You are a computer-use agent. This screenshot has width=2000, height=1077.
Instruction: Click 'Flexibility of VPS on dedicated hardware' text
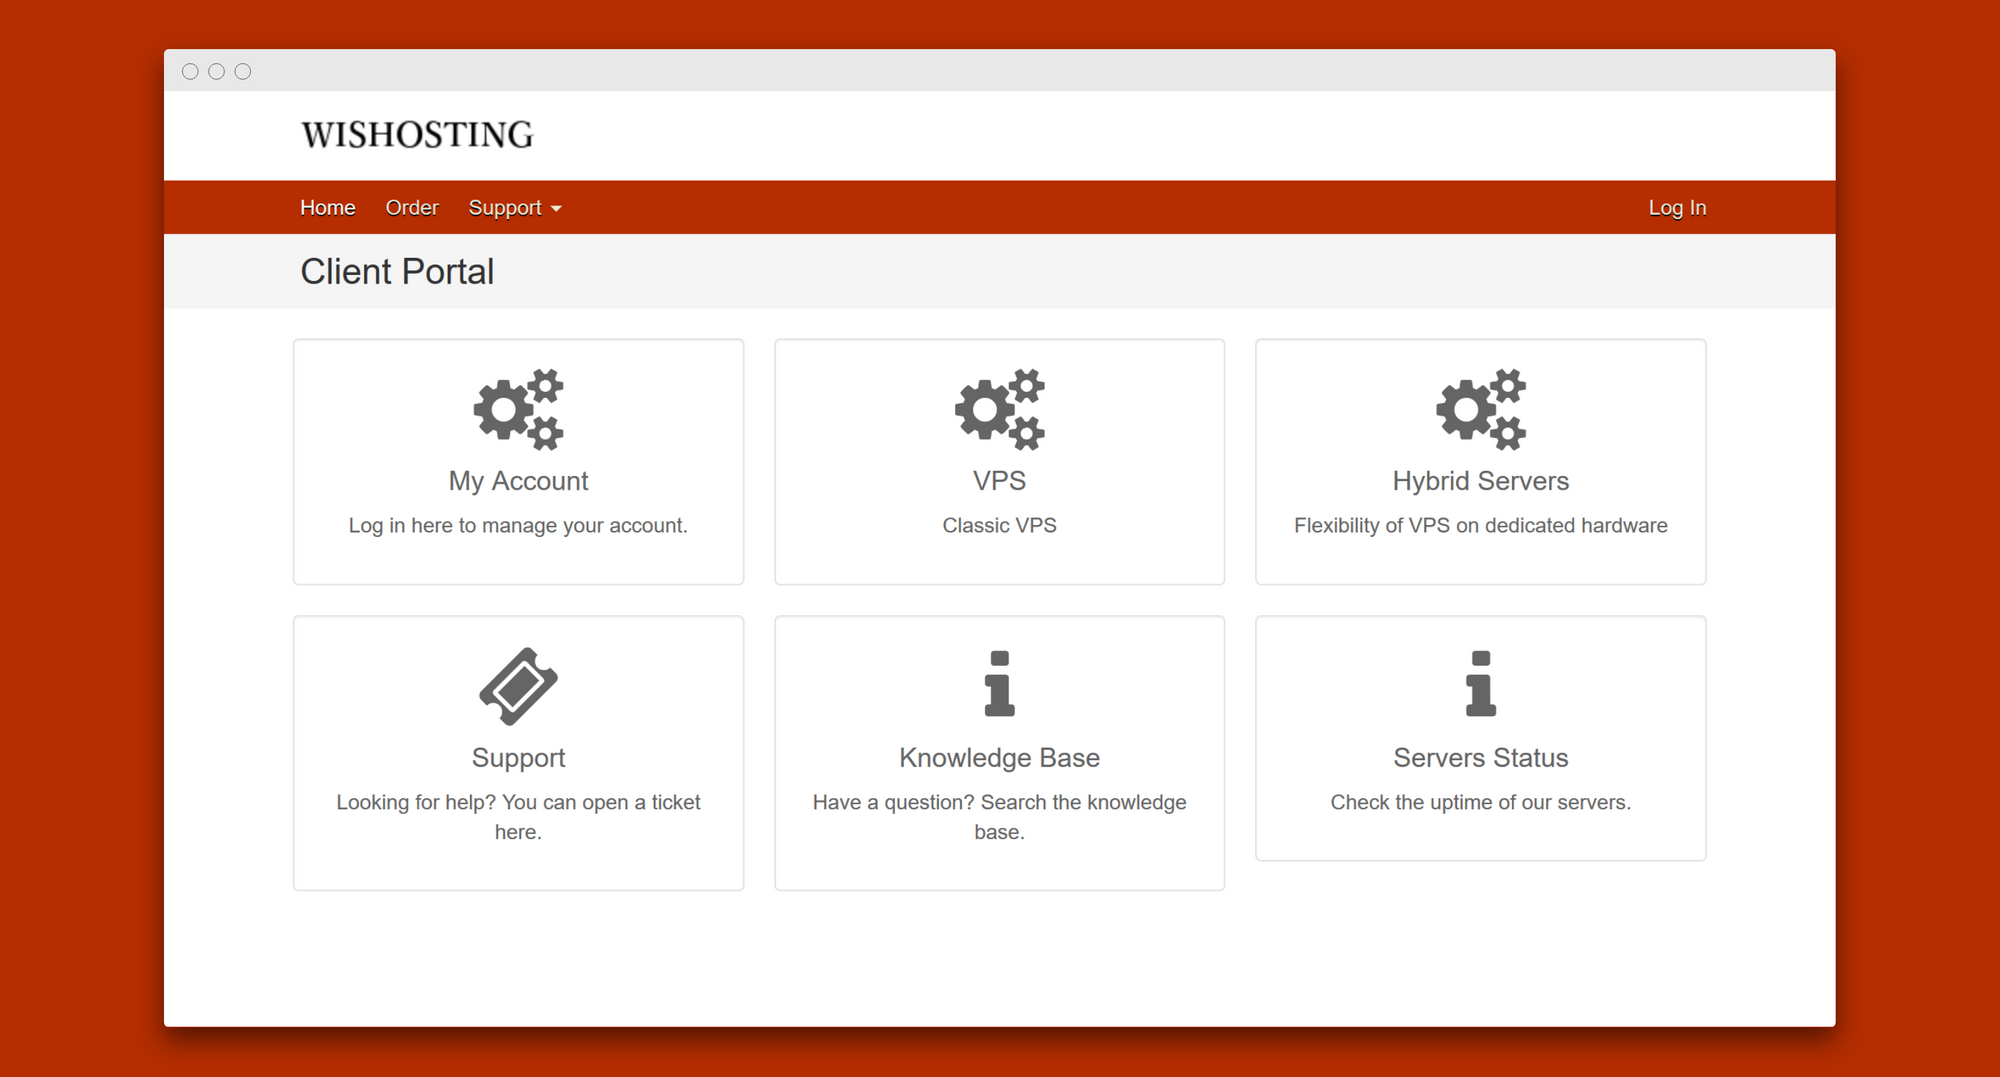(x=1481, y=526)
